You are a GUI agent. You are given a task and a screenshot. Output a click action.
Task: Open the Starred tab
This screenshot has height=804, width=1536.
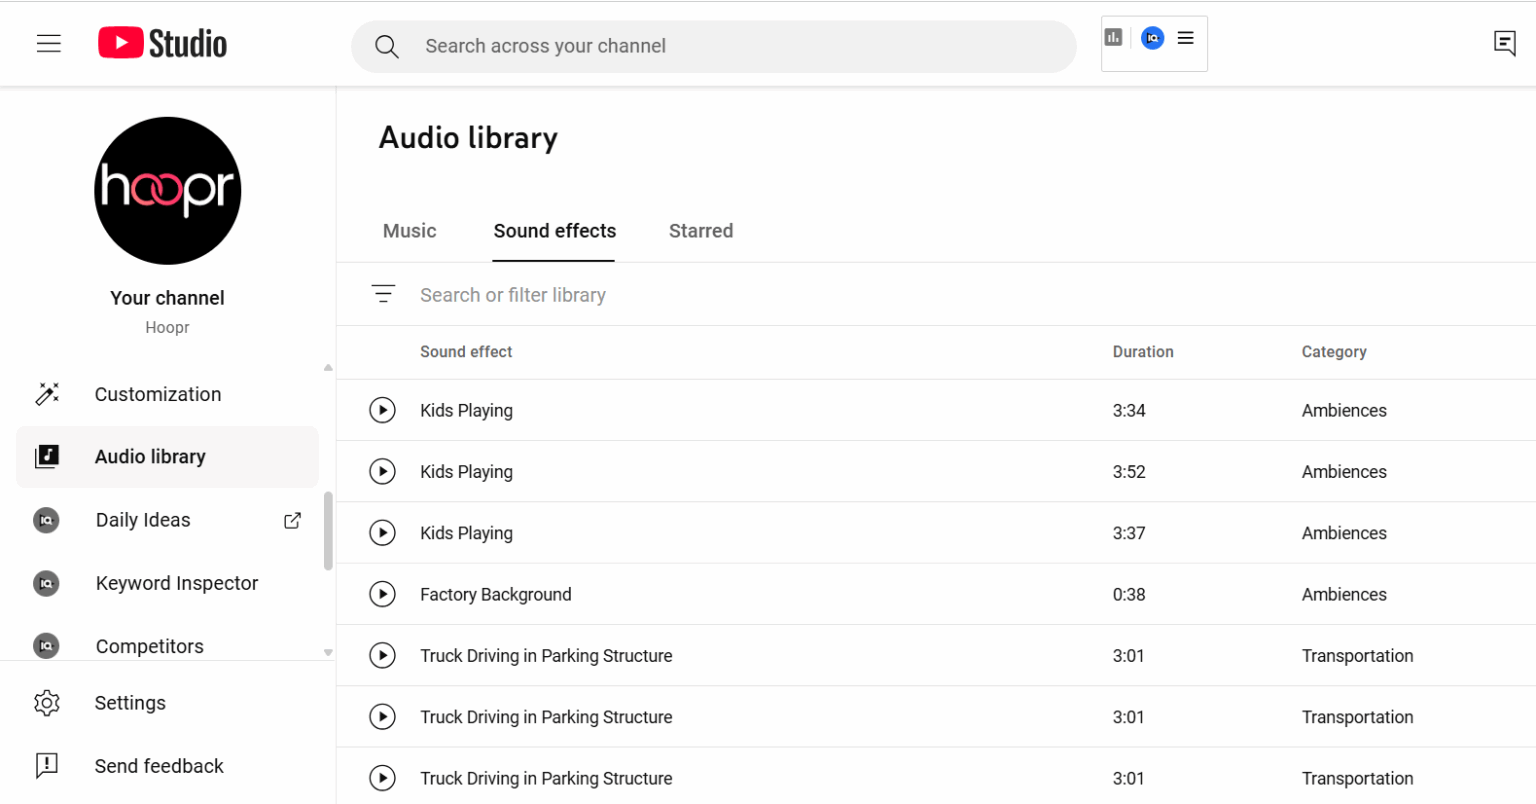[x=700, y=231]
